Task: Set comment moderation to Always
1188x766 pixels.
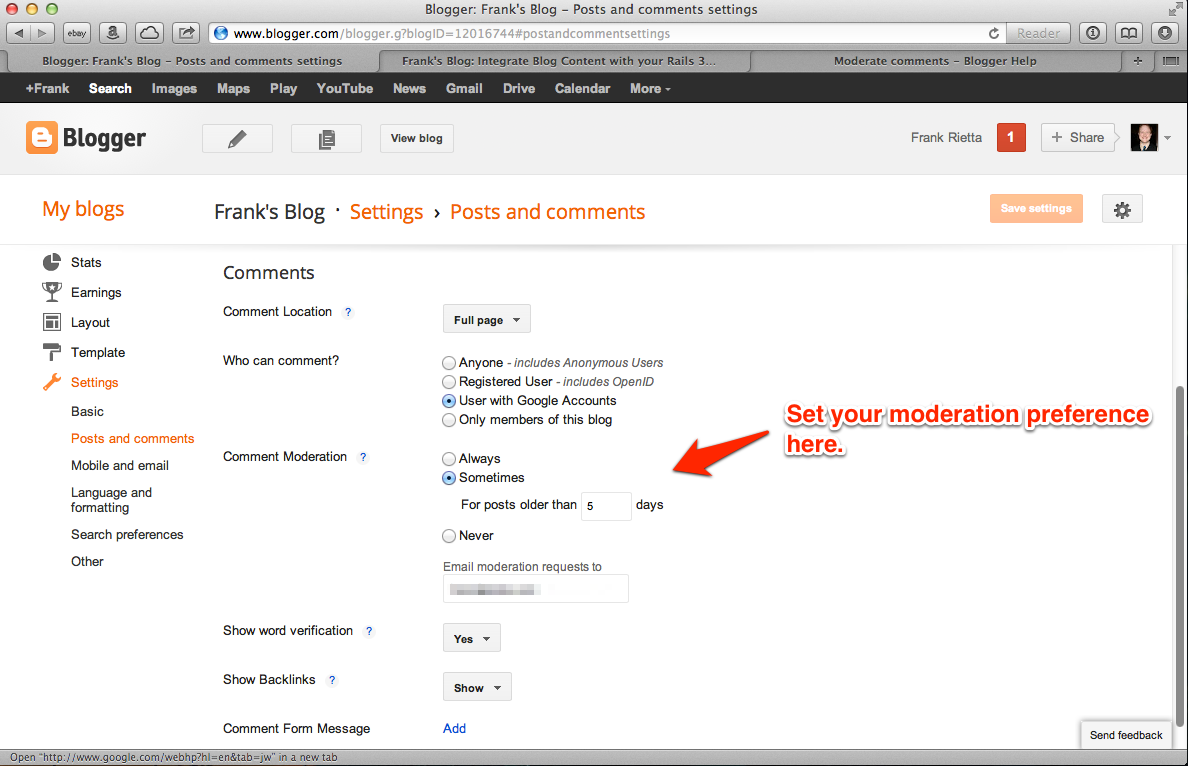Action: [x=449, y=458]
